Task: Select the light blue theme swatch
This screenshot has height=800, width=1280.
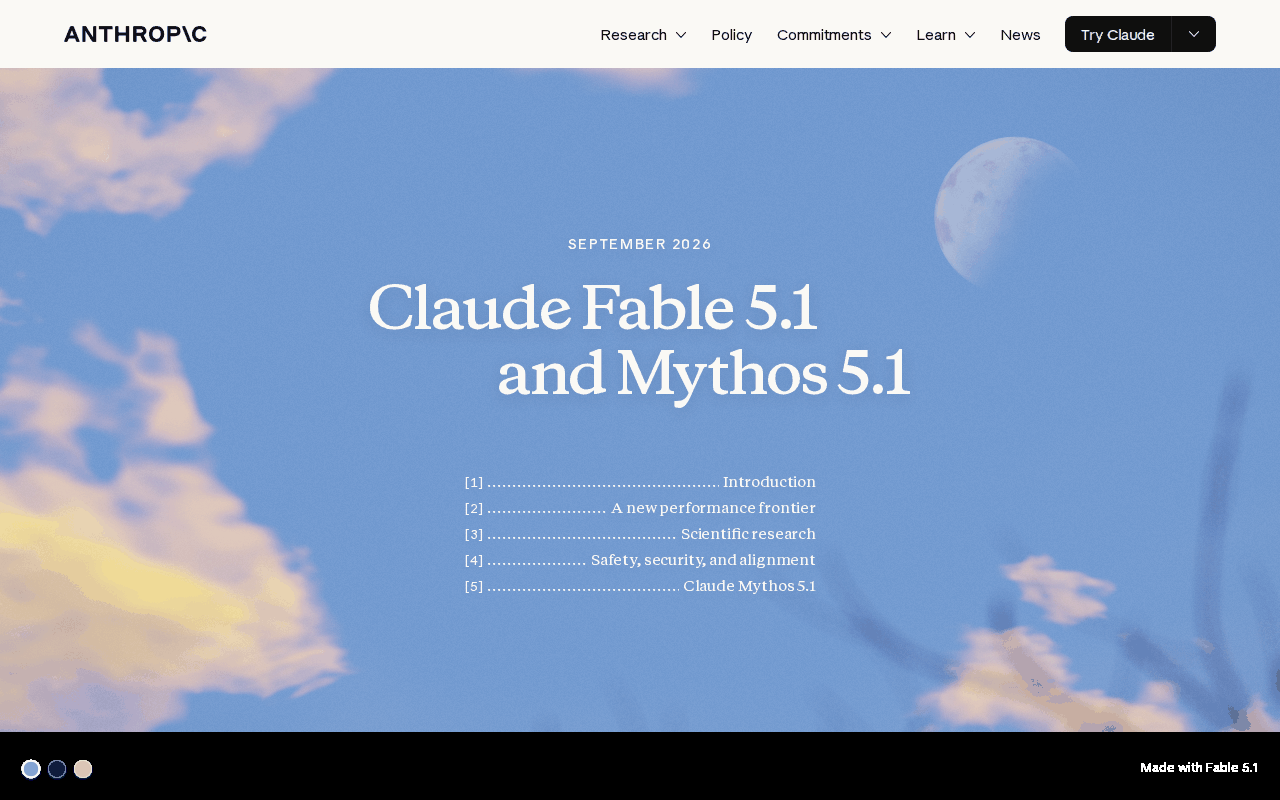Action: (x=31, y=769)
